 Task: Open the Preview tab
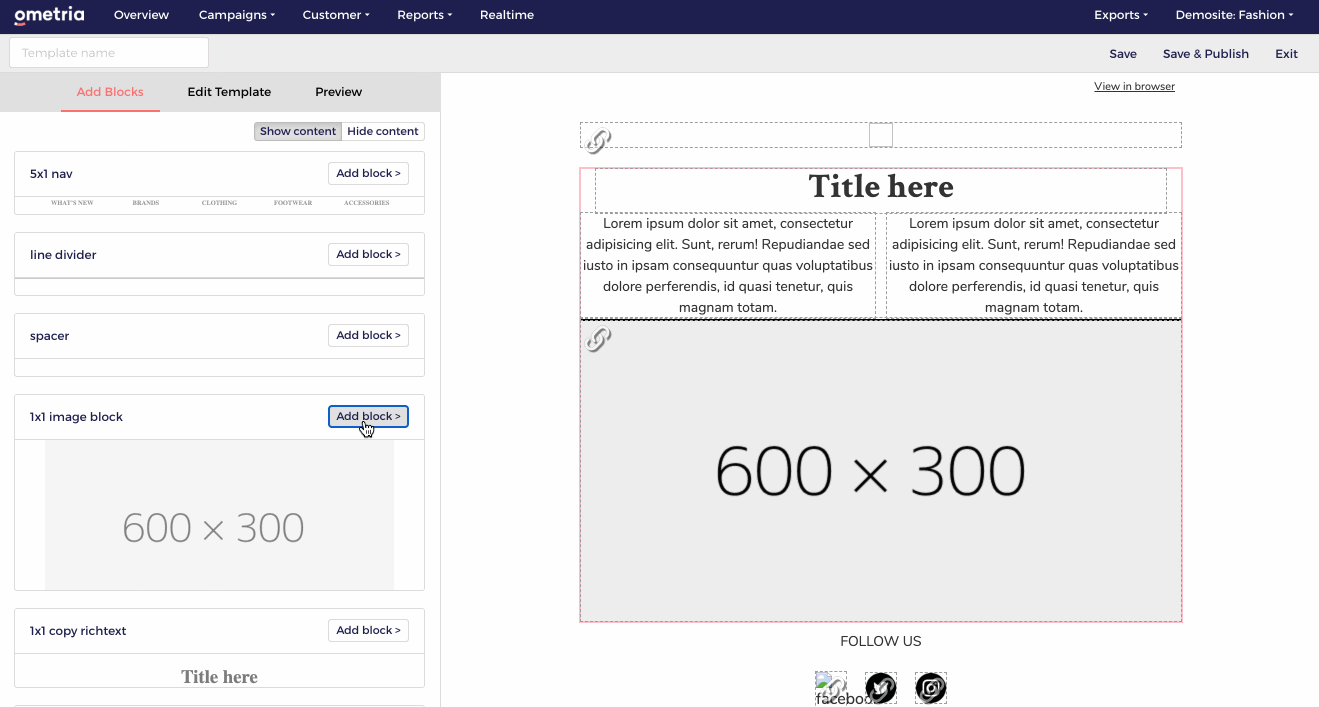(x=338, y=92)
